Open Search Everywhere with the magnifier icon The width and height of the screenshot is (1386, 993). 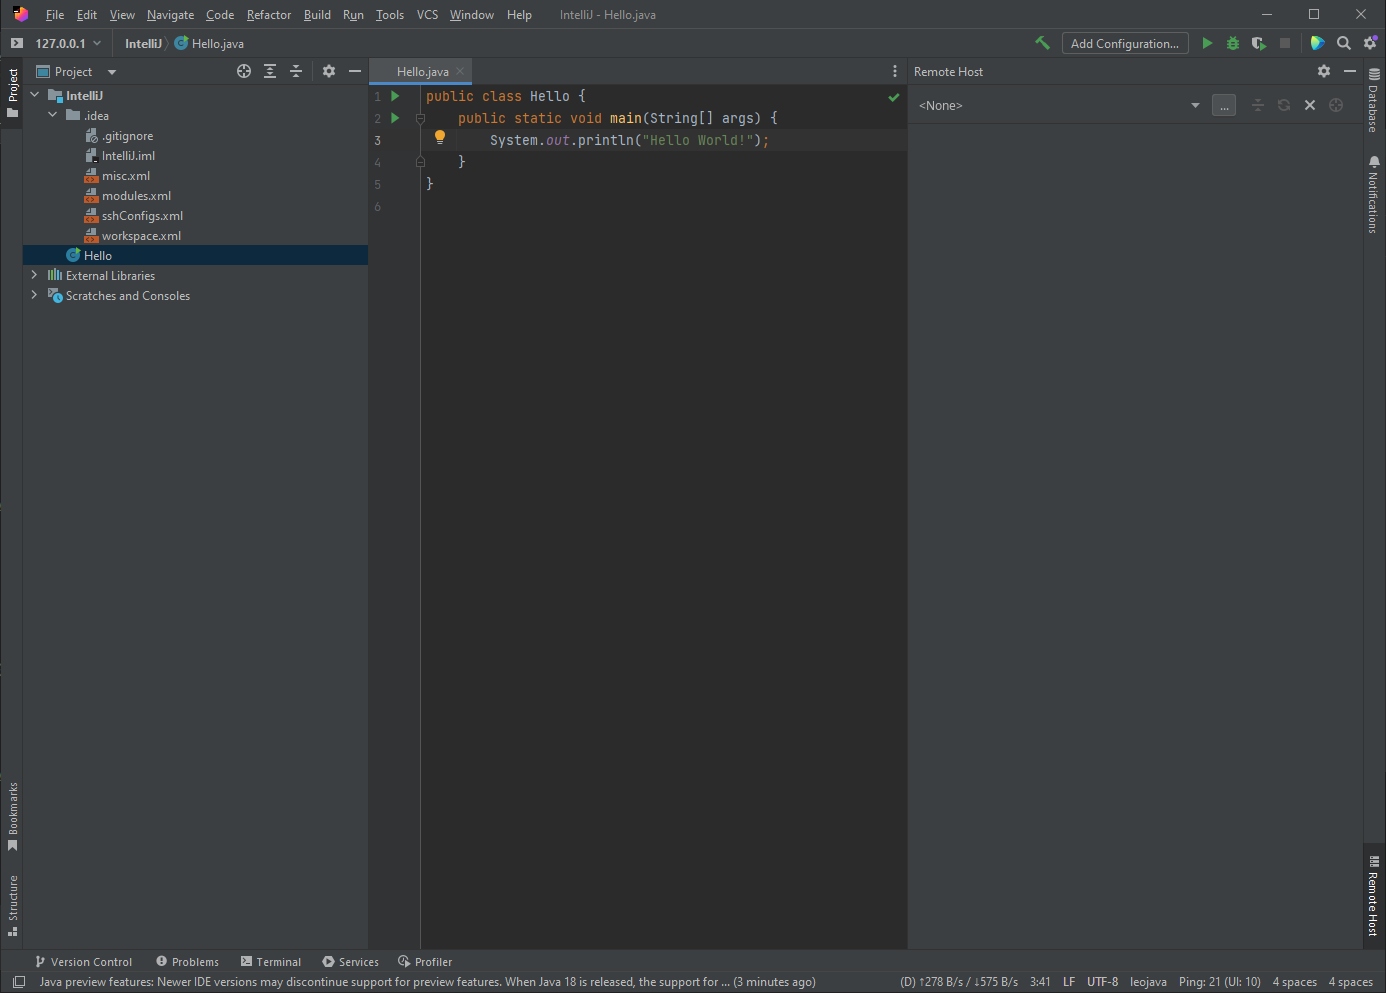point(1344,43)
